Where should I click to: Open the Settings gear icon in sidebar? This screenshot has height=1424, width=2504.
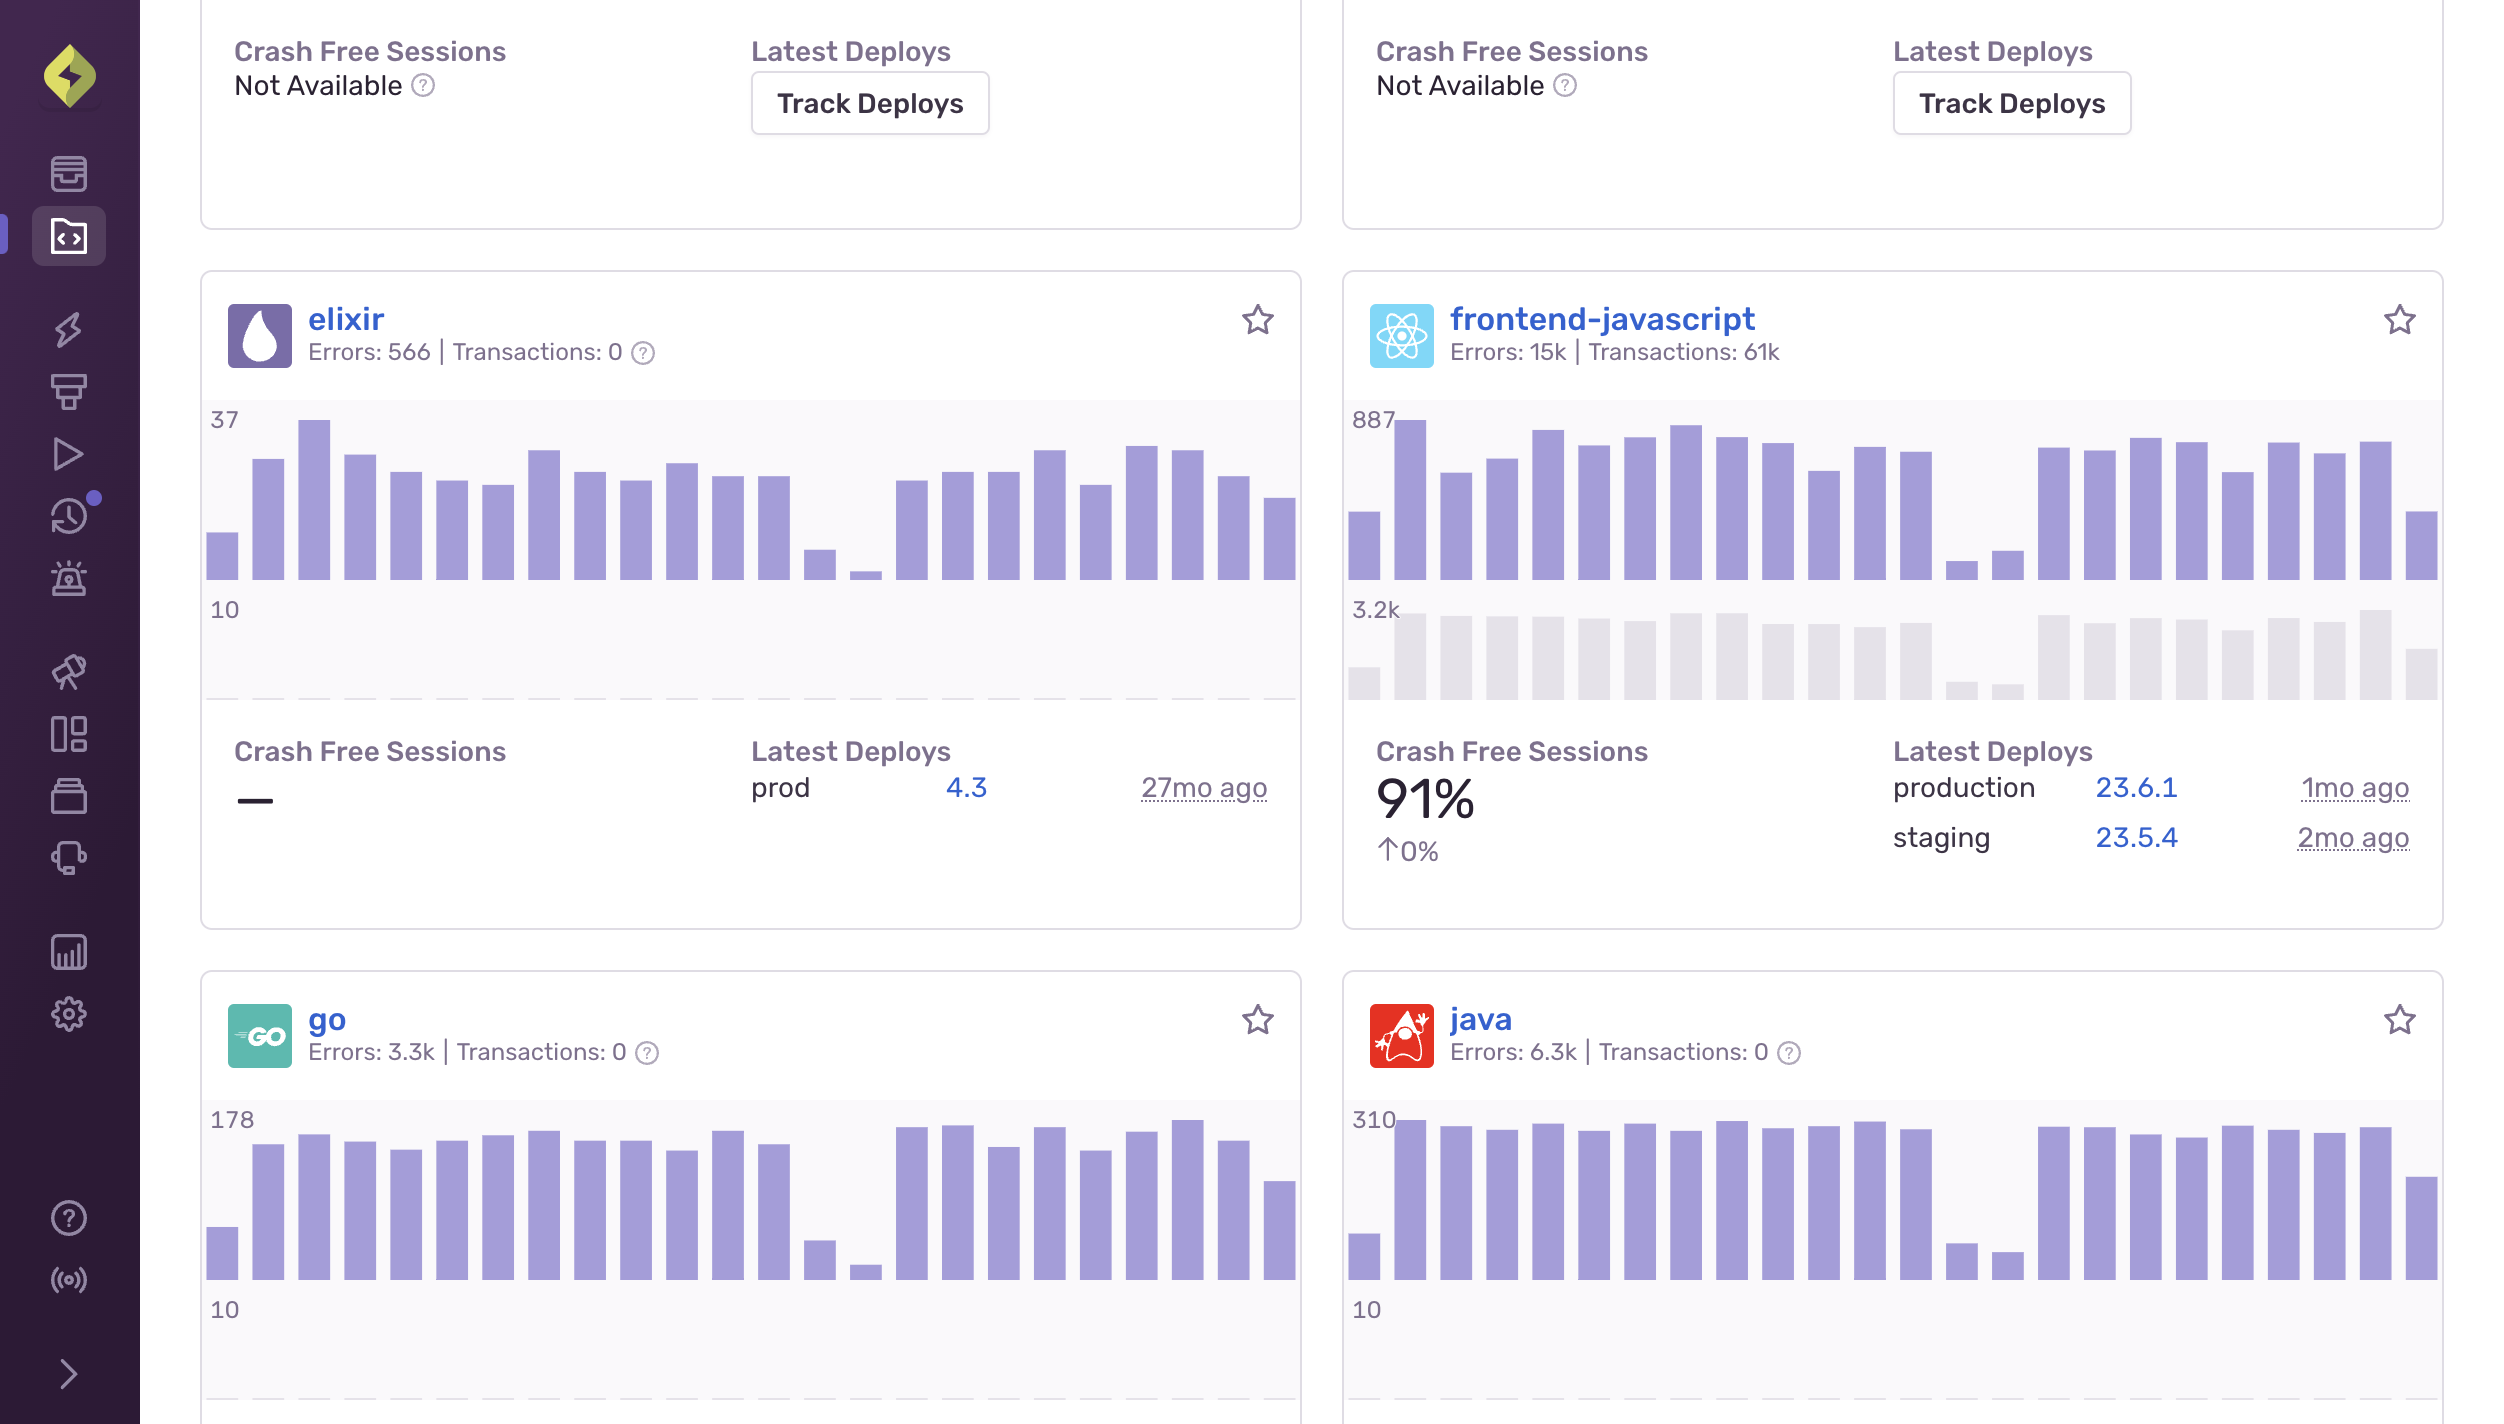pyautogui.click(x=69, y=1013)
